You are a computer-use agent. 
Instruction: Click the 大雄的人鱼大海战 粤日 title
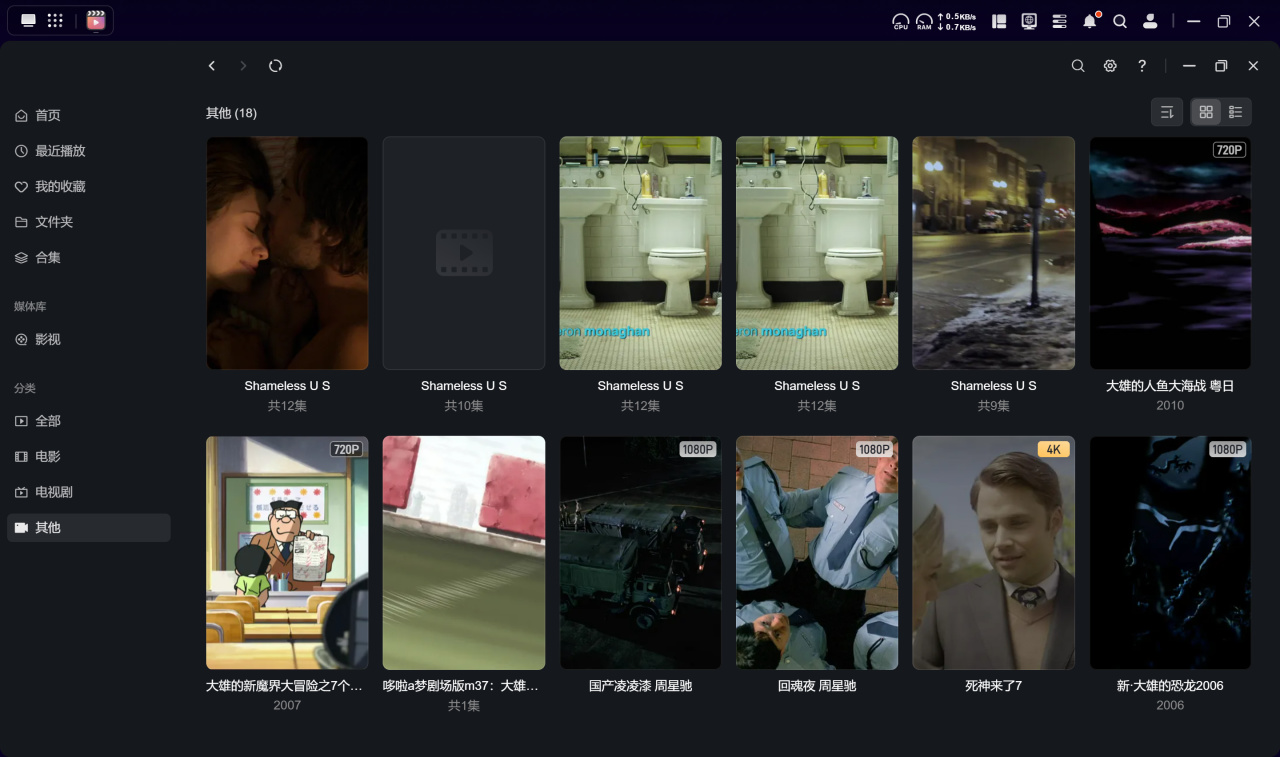pos(1170,386)
